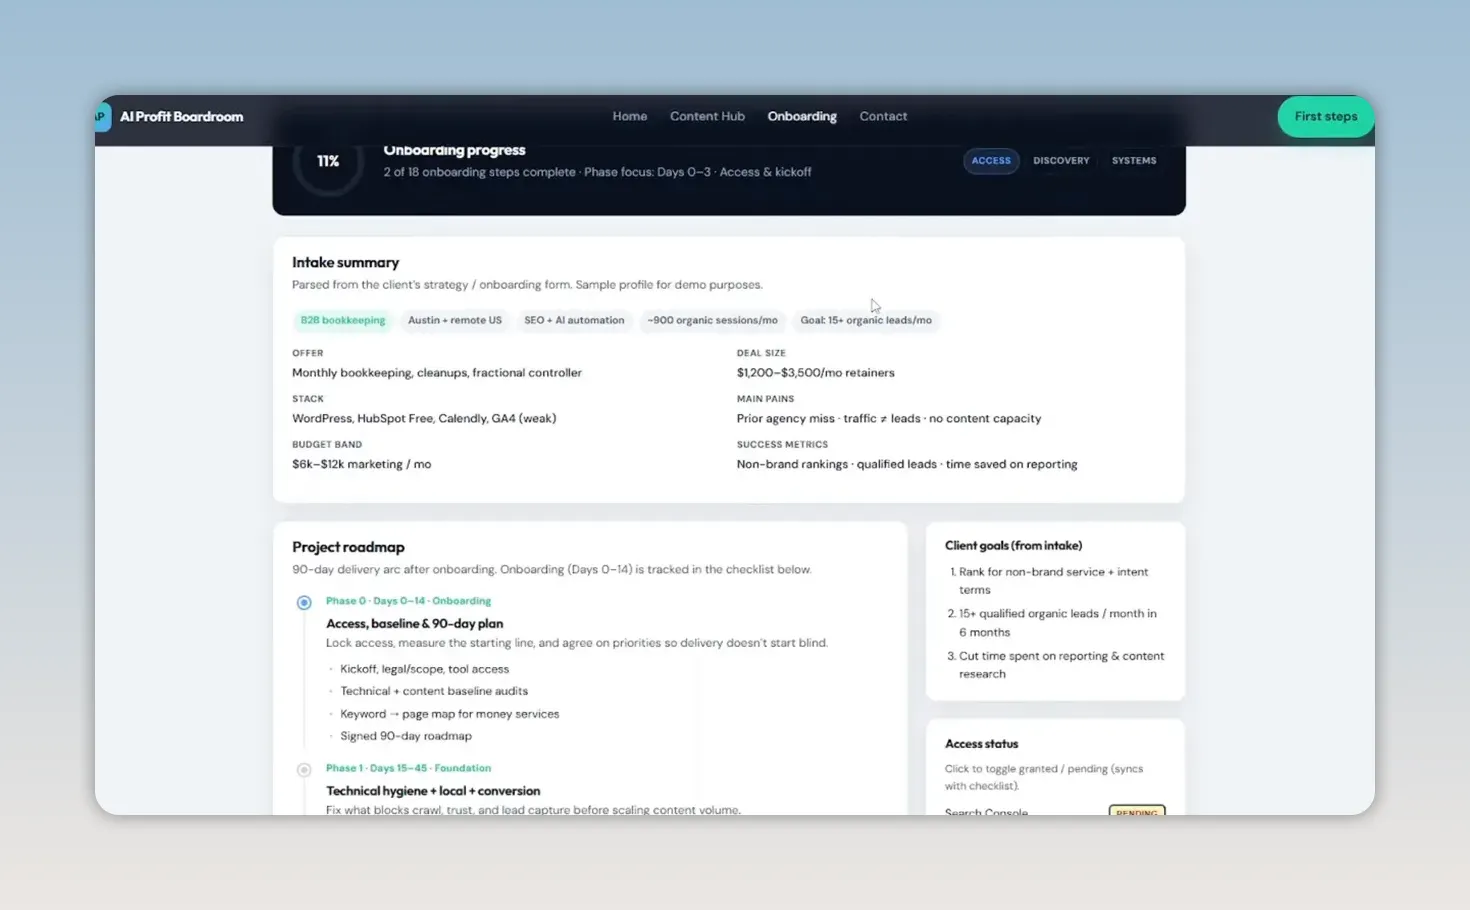This screenshot has height=910, width=1470.
Task: Open the Home nav item
Action: pyautogui.click(x=630, y=116)
